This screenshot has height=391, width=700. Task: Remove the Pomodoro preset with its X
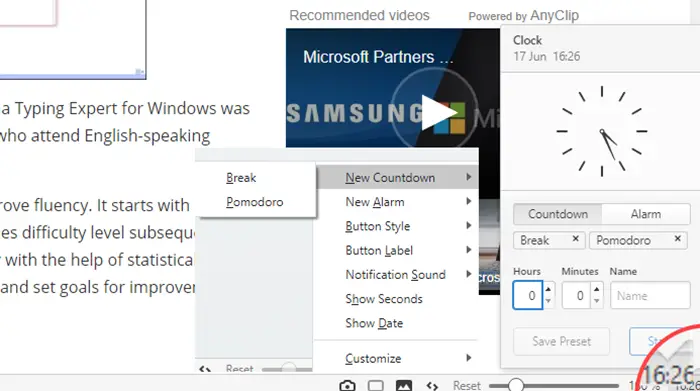pos(677,239)
